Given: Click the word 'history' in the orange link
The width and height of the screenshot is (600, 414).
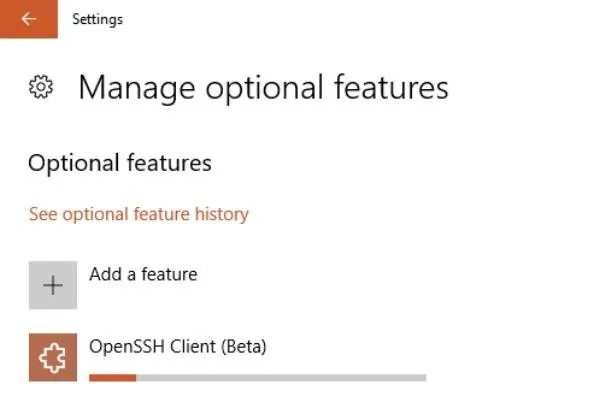Looking at the screenshot, I should [x=222, y=214].
